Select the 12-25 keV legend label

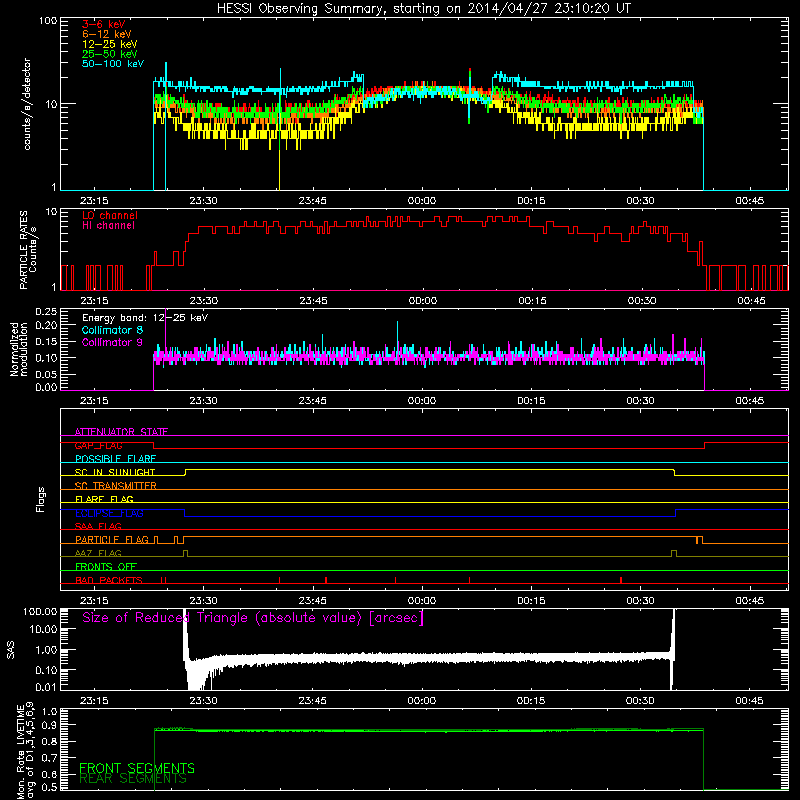[109, 44]
